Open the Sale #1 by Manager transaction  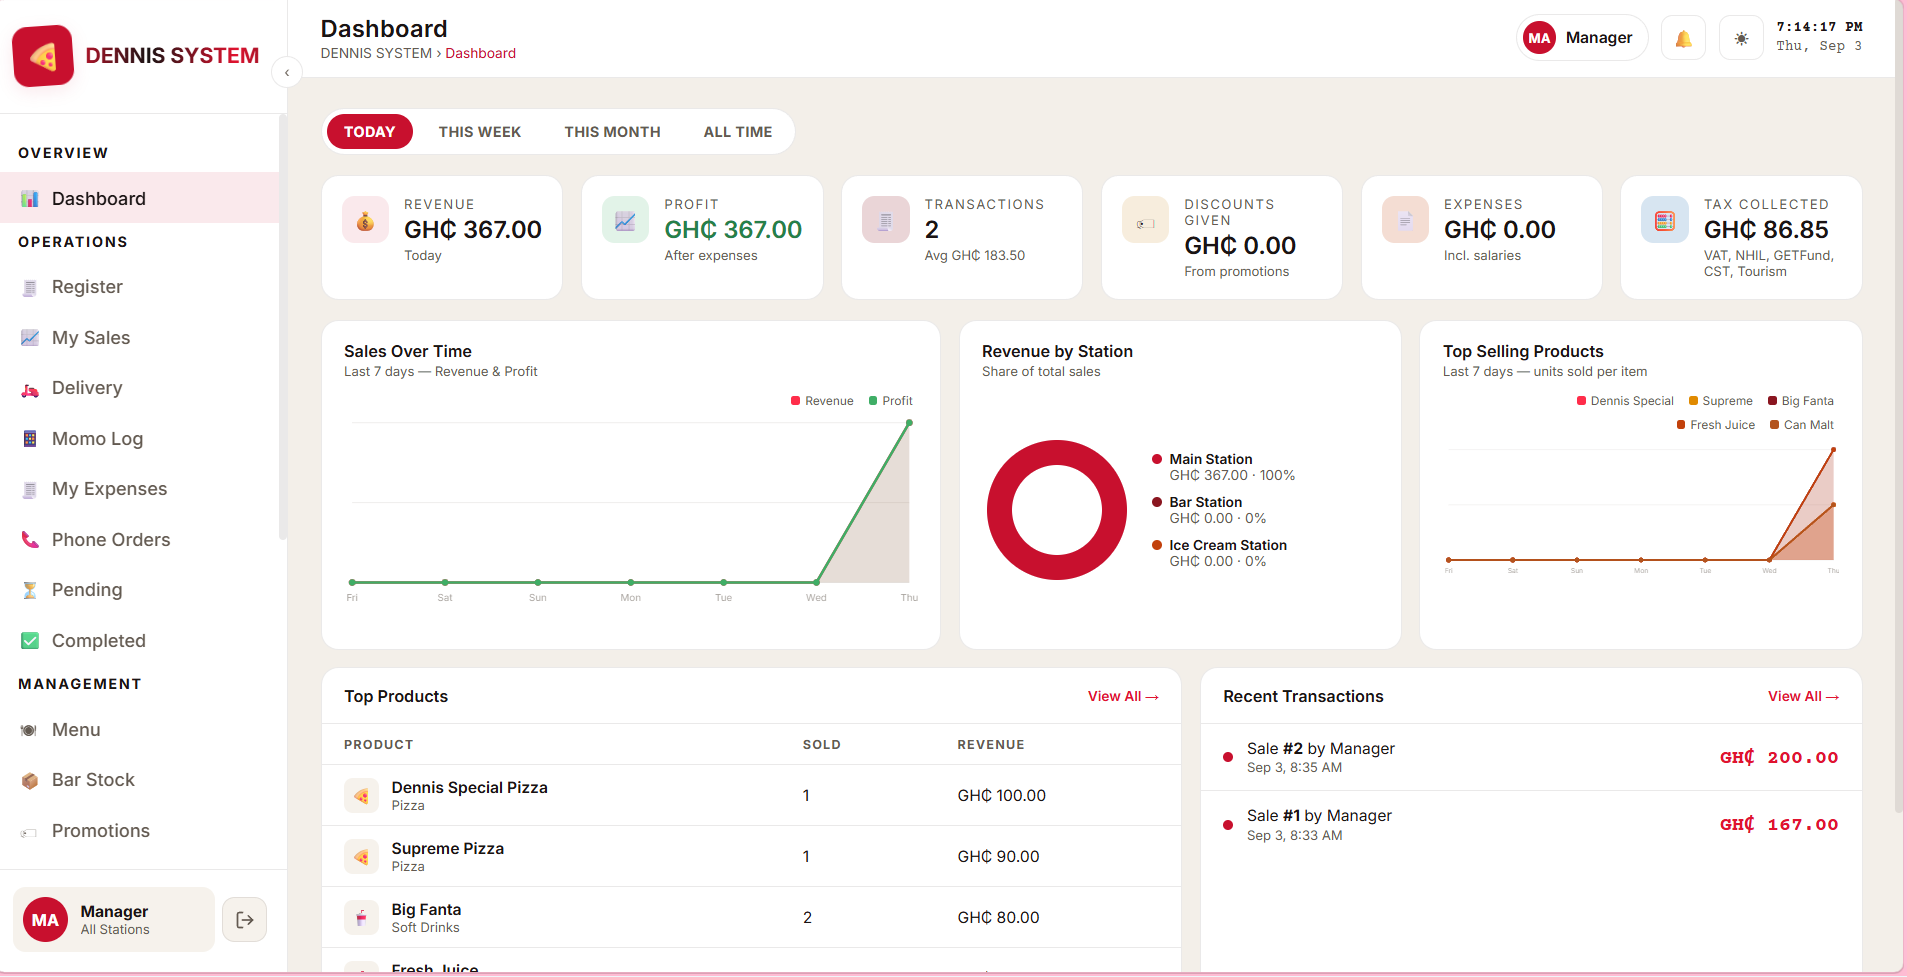[1531, 825]
